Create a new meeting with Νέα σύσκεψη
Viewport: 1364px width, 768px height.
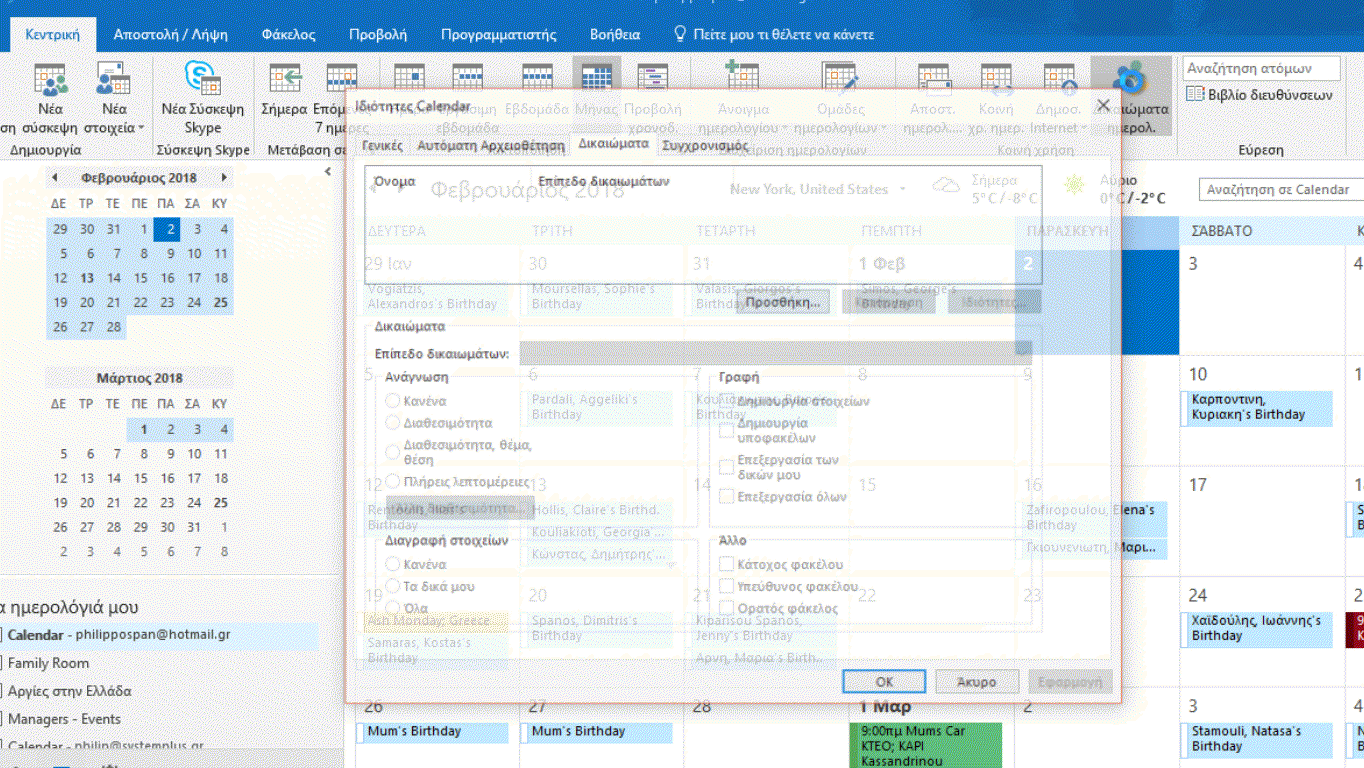[50, 98]
